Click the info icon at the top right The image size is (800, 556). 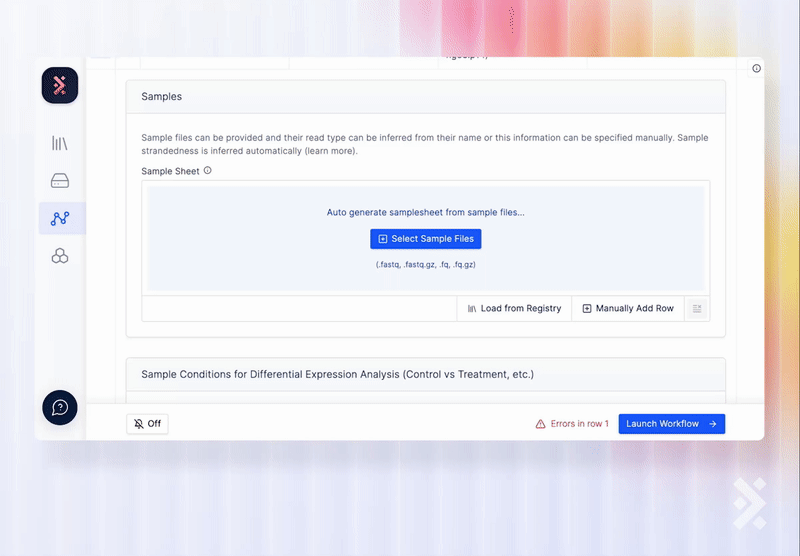[756, 68]
